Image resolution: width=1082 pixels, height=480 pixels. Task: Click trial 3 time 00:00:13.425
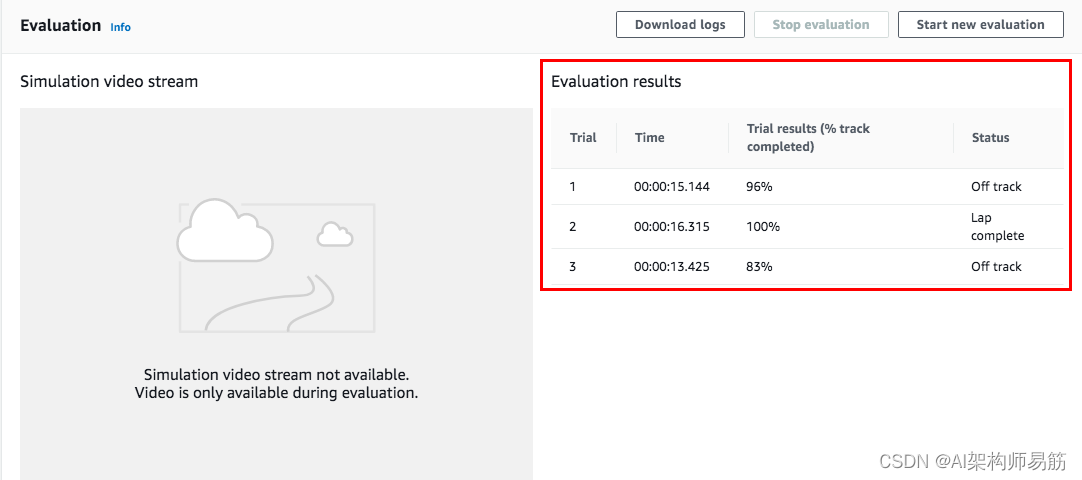pos(671,267)
